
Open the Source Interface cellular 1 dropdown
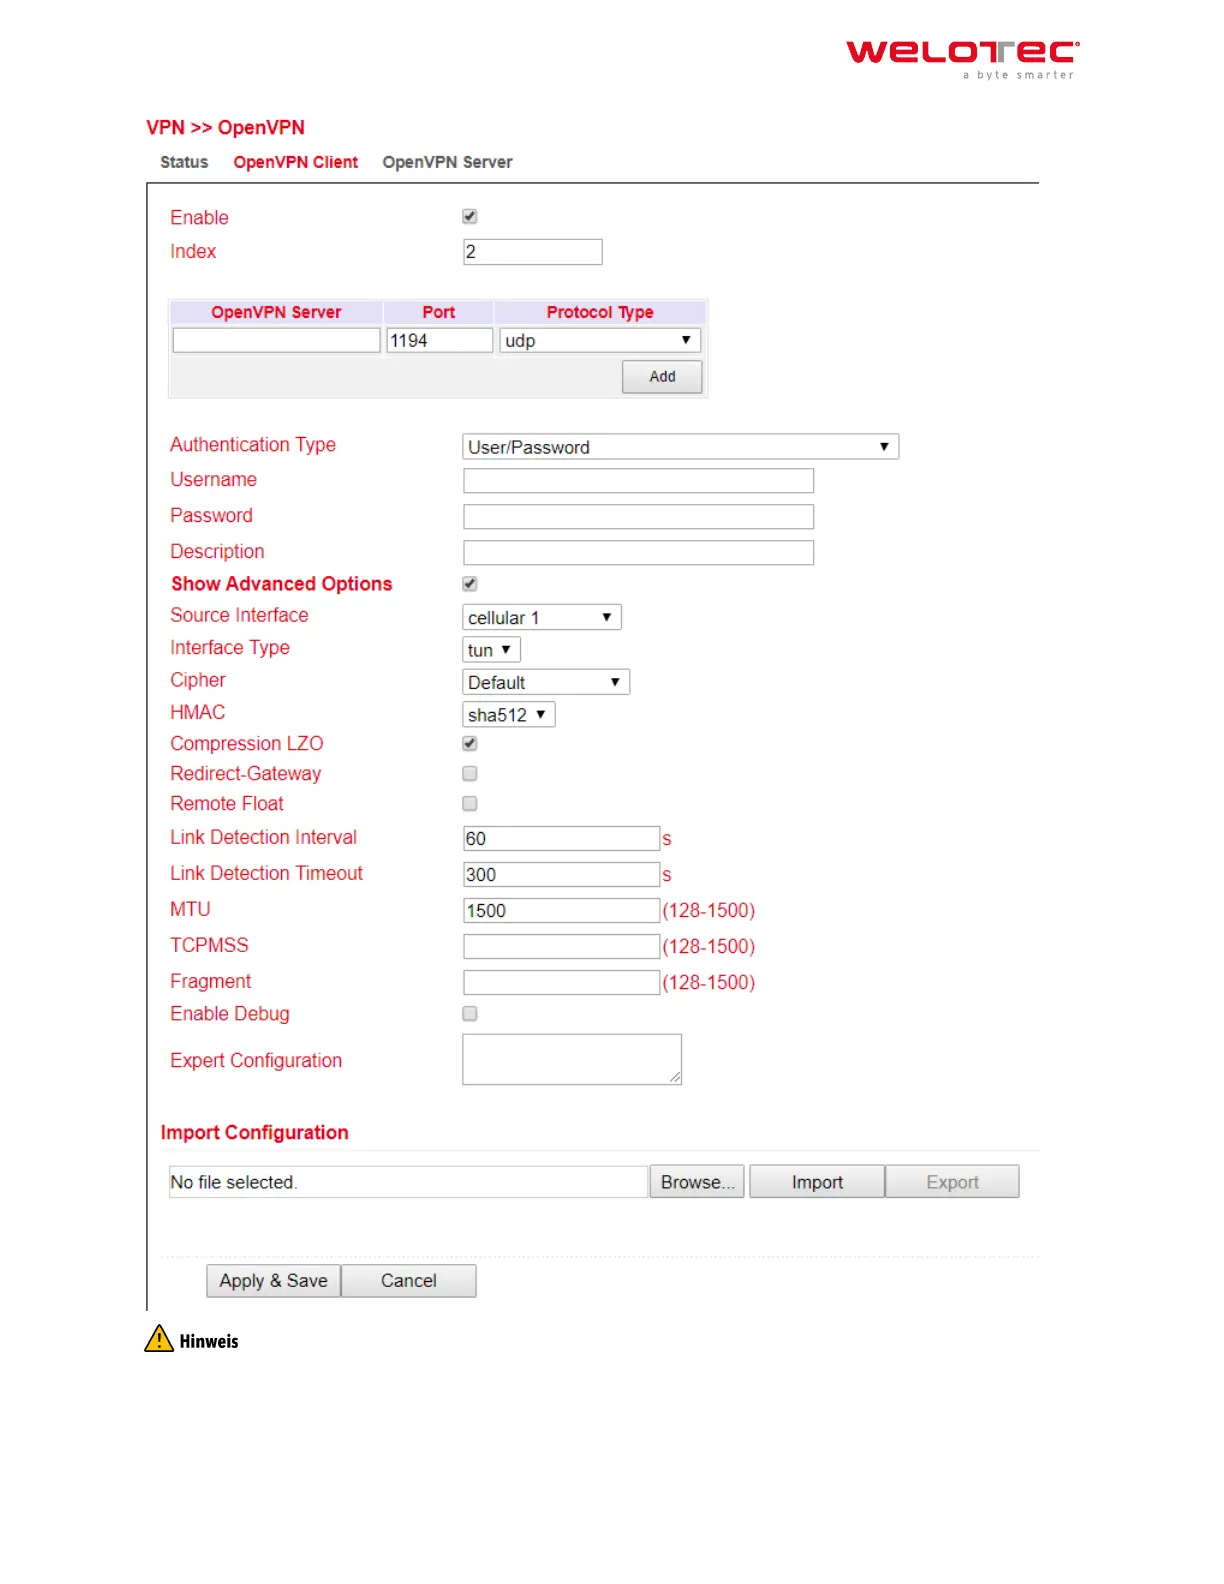[542, 617]
